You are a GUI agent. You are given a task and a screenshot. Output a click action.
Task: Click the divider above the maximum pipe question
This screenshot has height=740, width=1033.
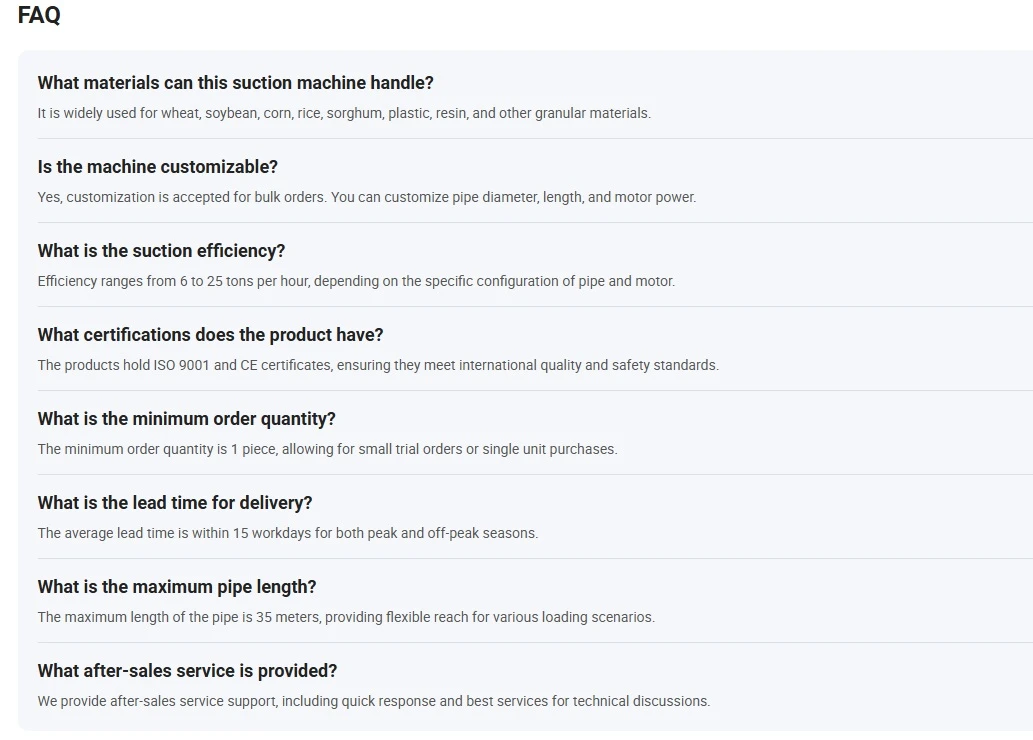tap(535, 559)
